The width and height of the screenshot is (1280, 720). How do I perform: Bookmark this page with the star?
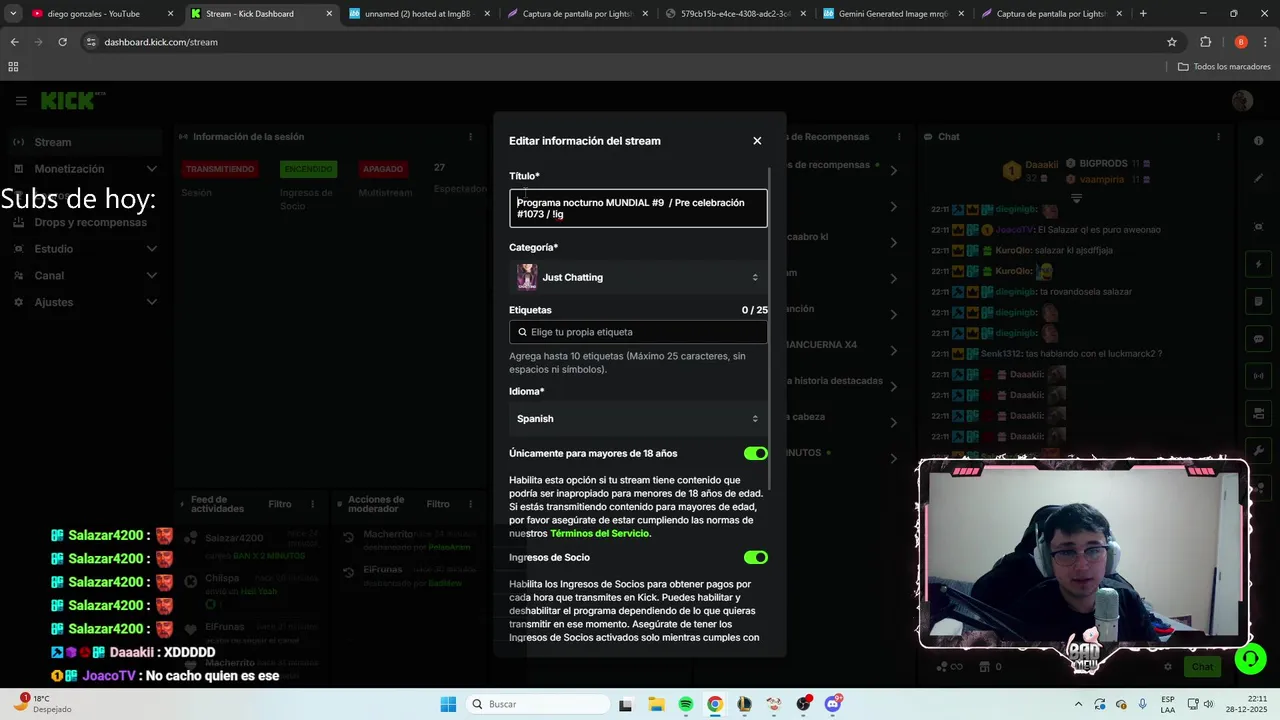[x=1172, y=42]
